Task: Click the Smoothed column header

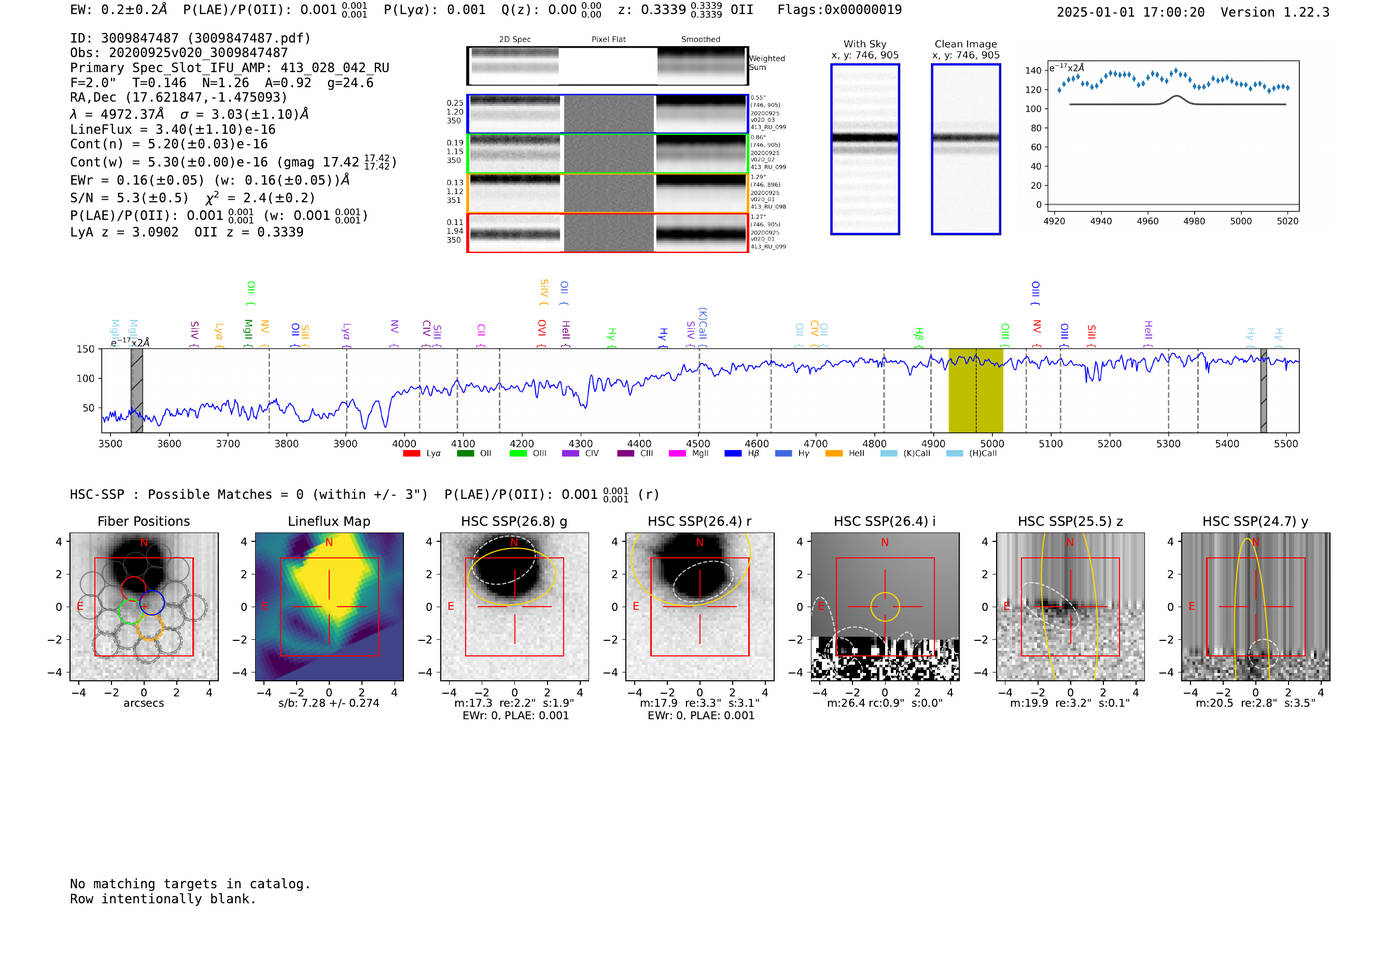Action: click(700, 40)
